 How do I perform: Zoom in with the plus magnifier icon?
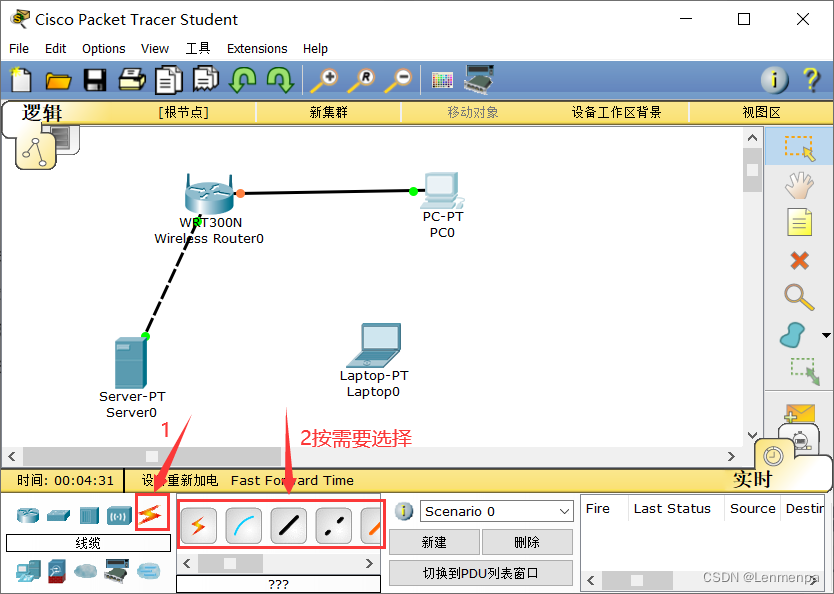pyautogui.click(x=324, y=80)
